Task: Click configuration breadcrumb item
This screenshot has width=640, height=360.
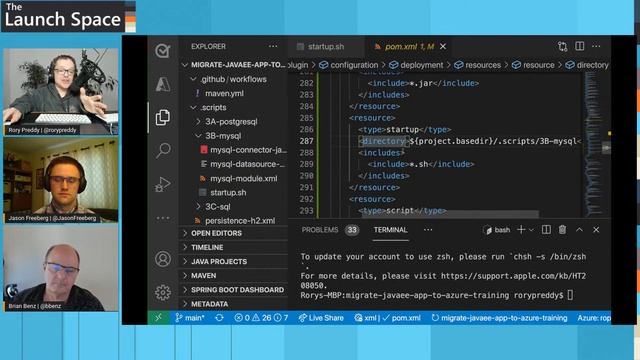Action: tap(349, 65)
